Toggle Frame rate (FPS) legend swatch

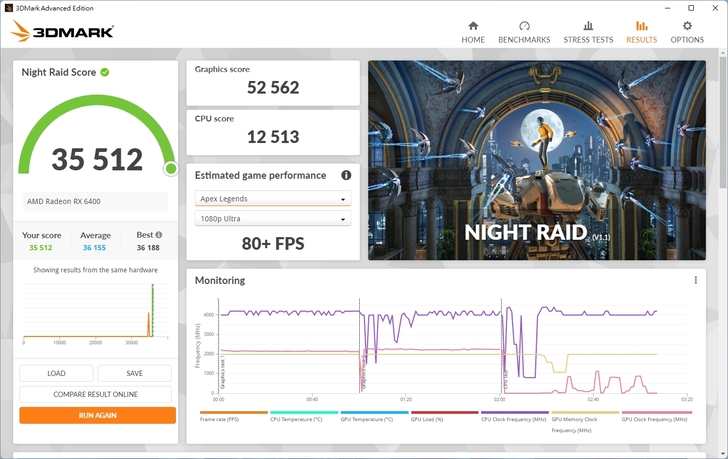point(234,412)
